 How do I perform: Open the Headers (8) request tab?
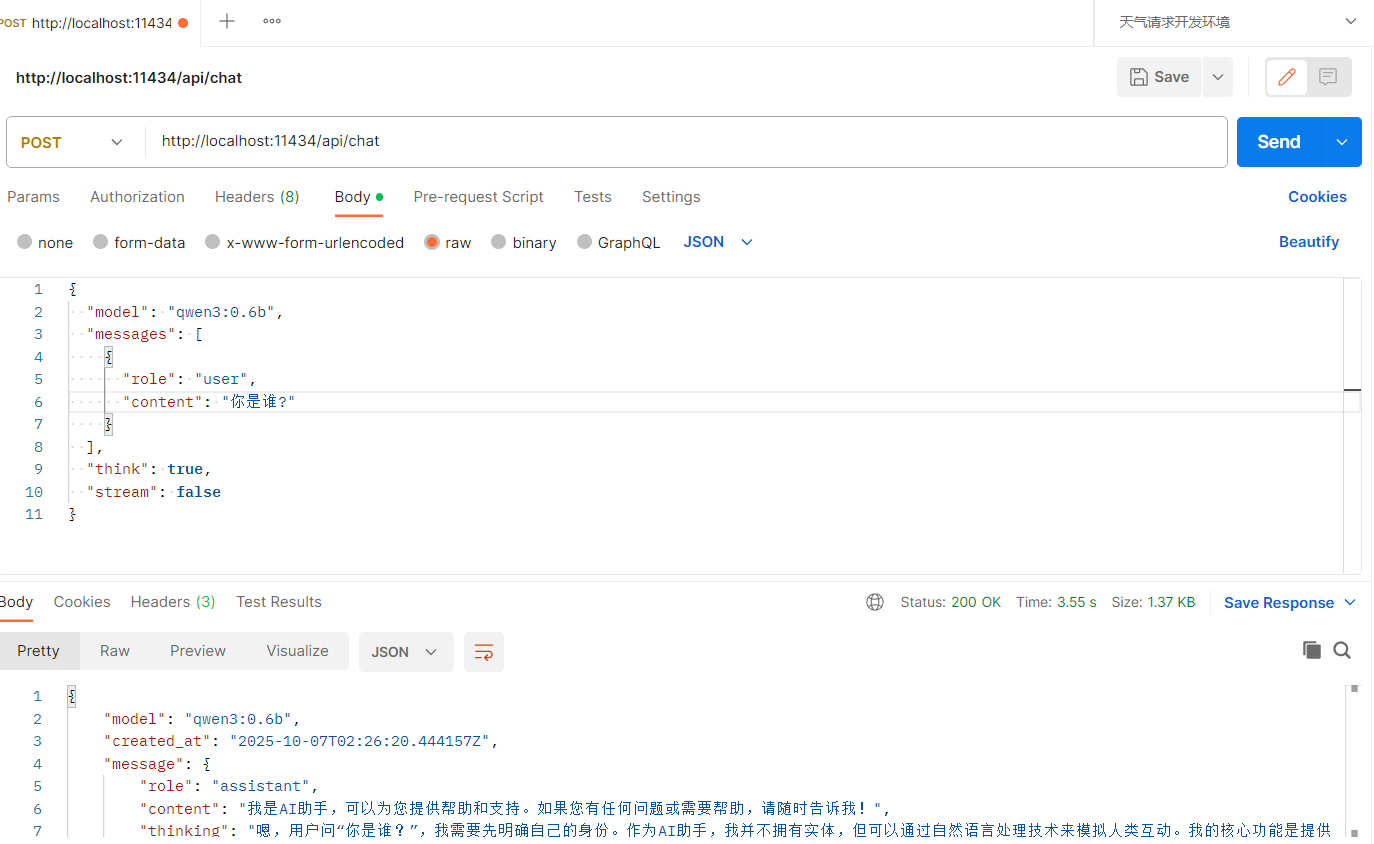point(257,197)
